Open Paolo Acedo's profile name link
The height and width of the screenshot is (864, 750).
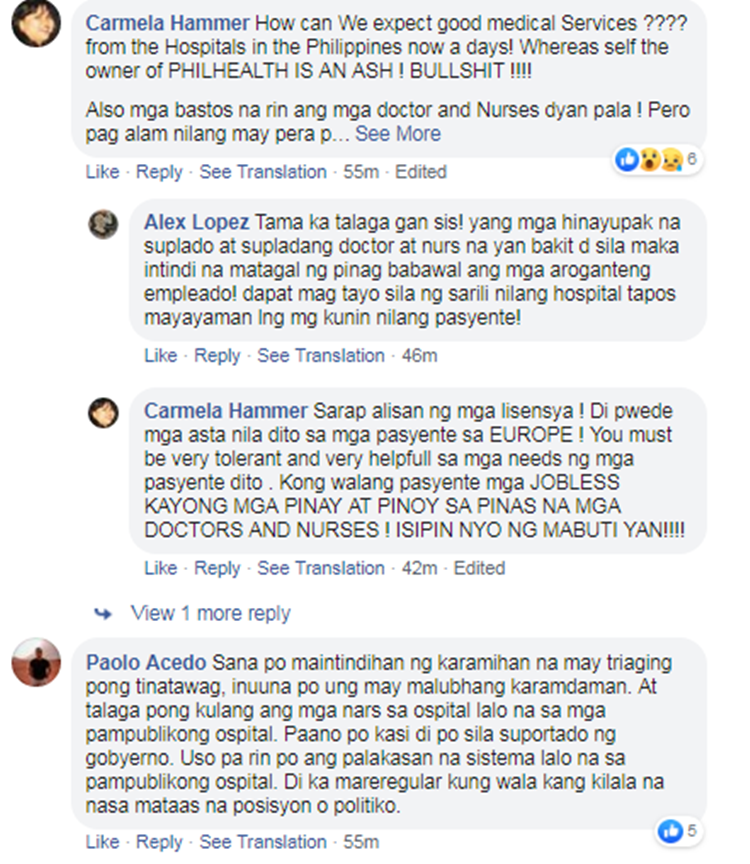[145, 662]
